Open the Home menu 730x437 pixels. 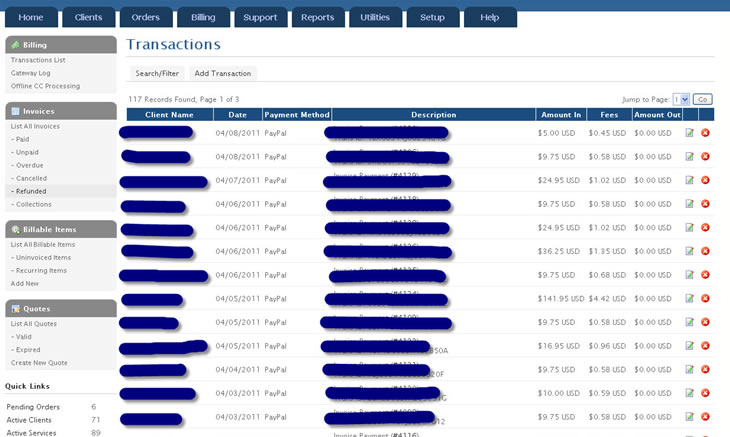tap(31, 17)
